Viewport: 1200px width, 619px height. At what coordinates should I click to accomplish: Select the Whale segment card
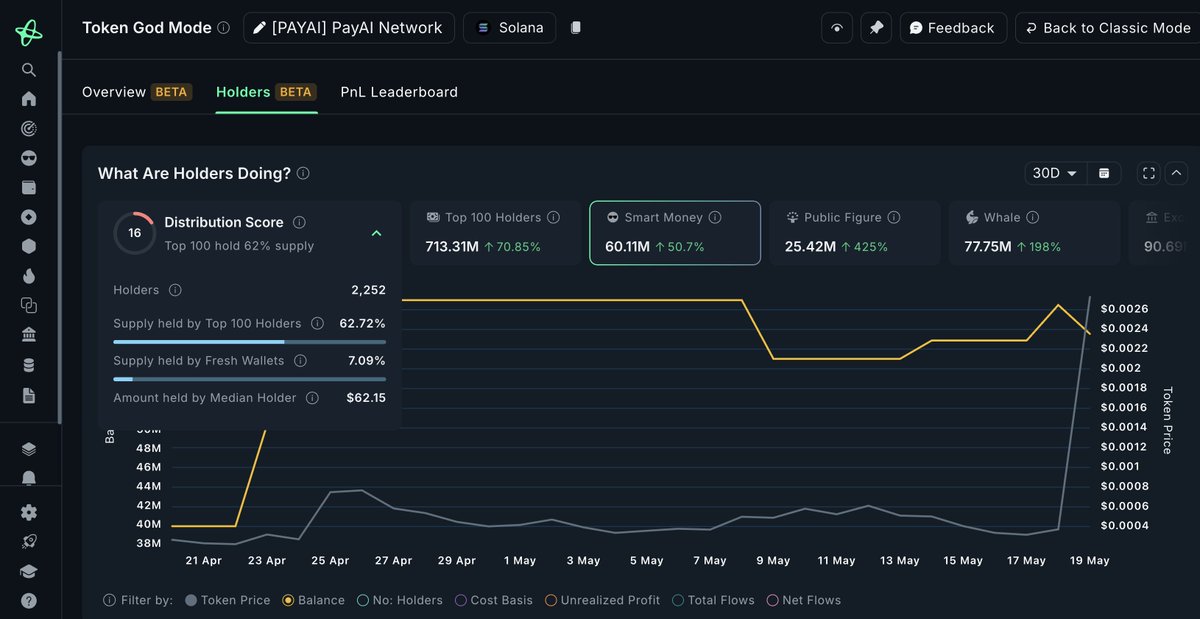tap(1034, 233)
